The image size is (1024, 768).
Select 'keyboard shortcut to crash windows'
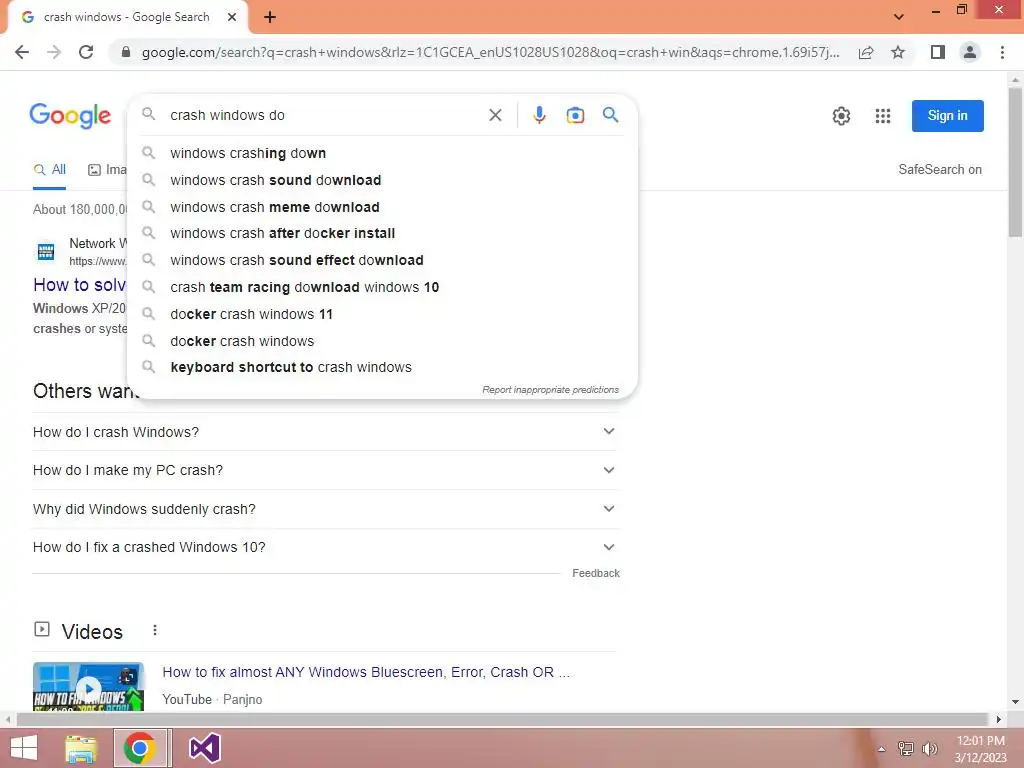382,367
